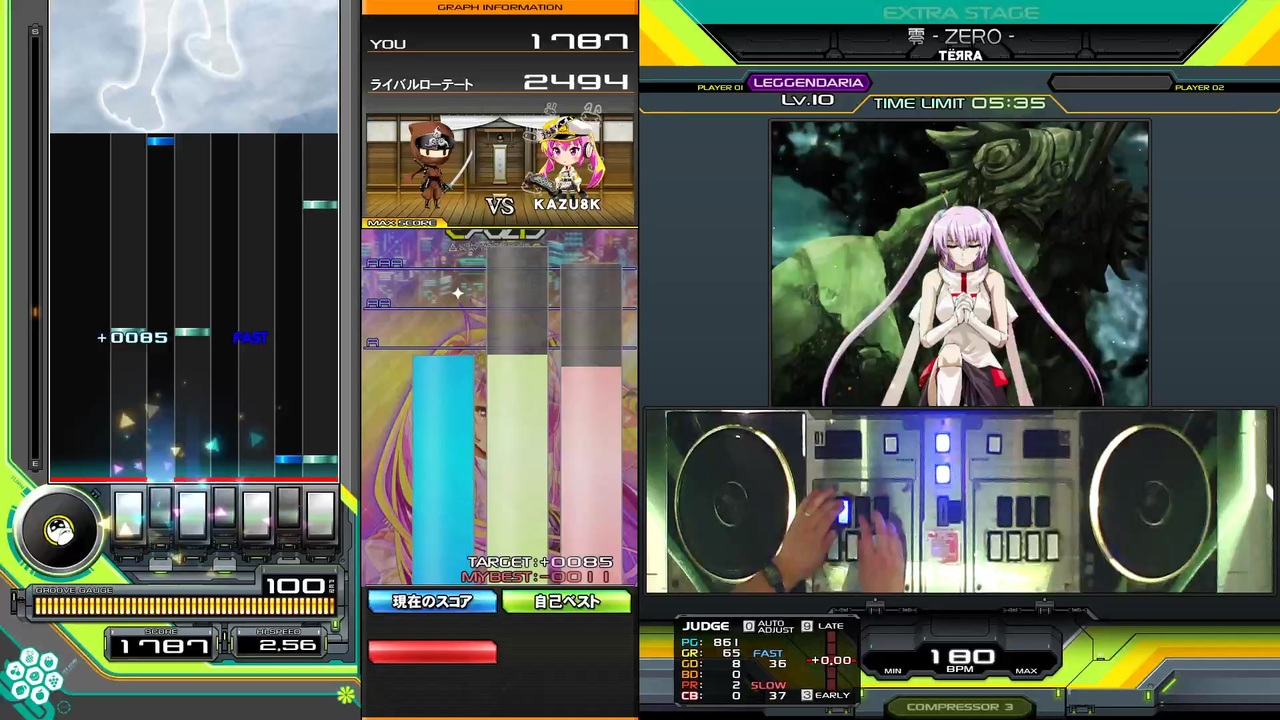Click the small green flower emblem

pos(346,693)
